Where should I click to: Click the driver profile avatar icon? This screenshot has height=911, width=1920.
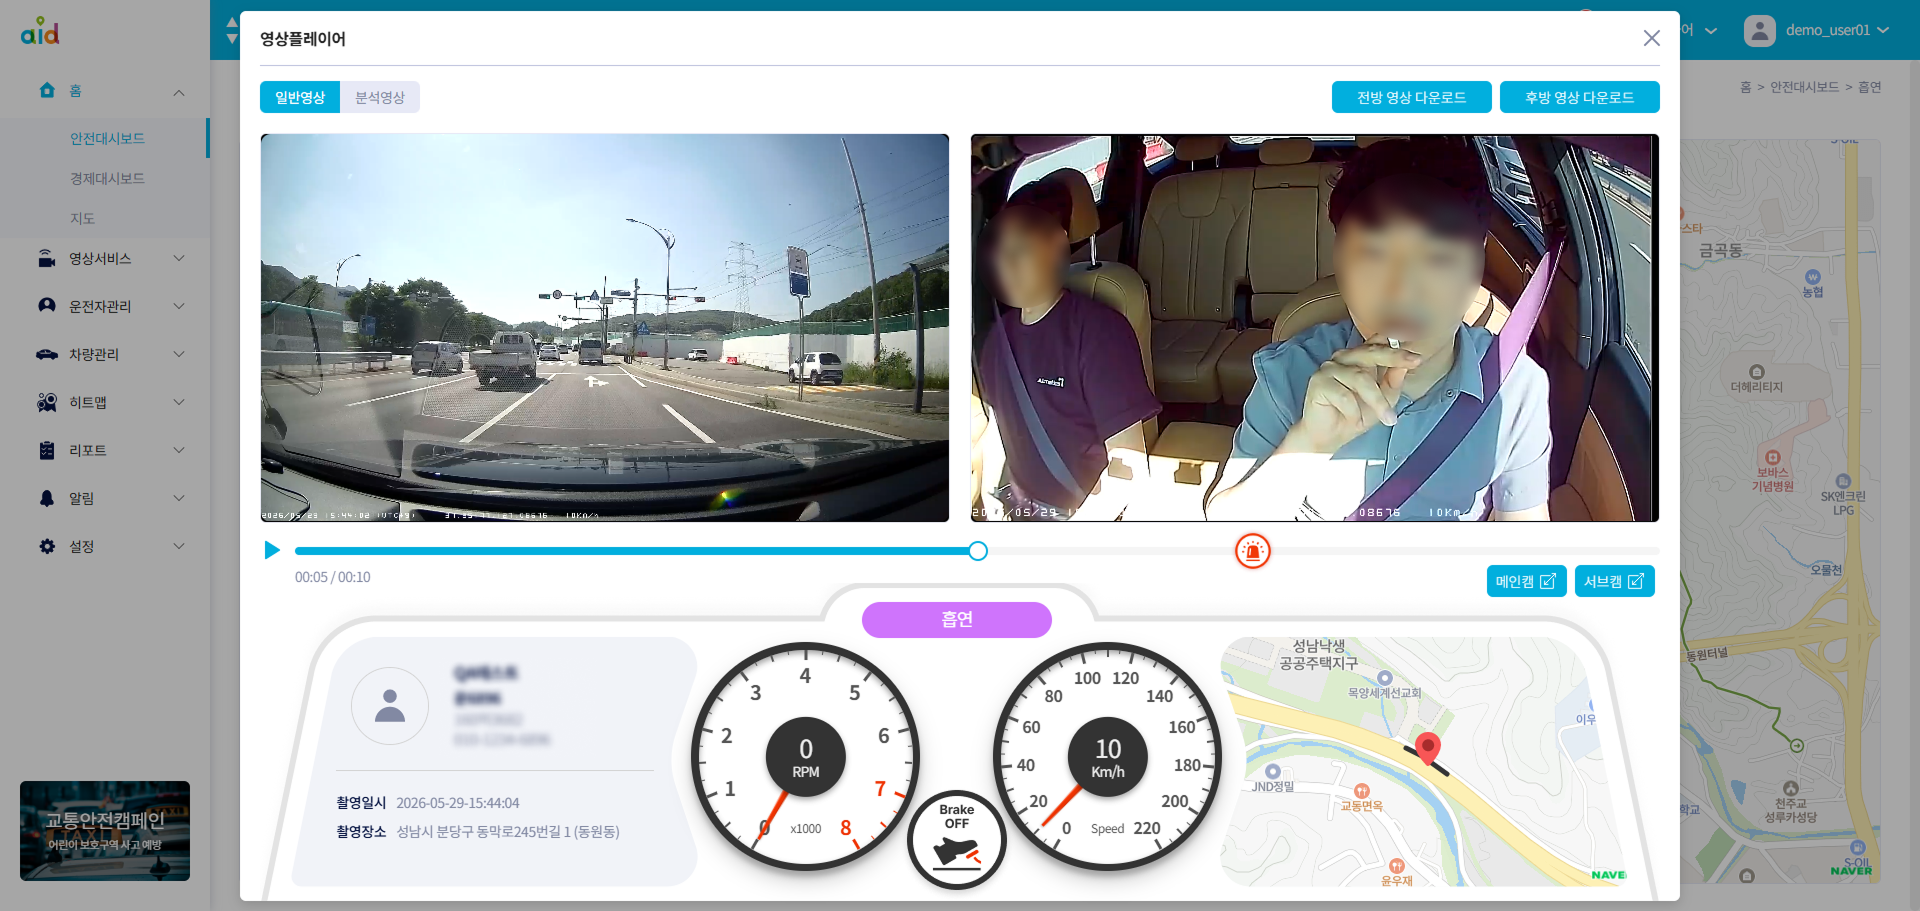click(x=390, y=706)
